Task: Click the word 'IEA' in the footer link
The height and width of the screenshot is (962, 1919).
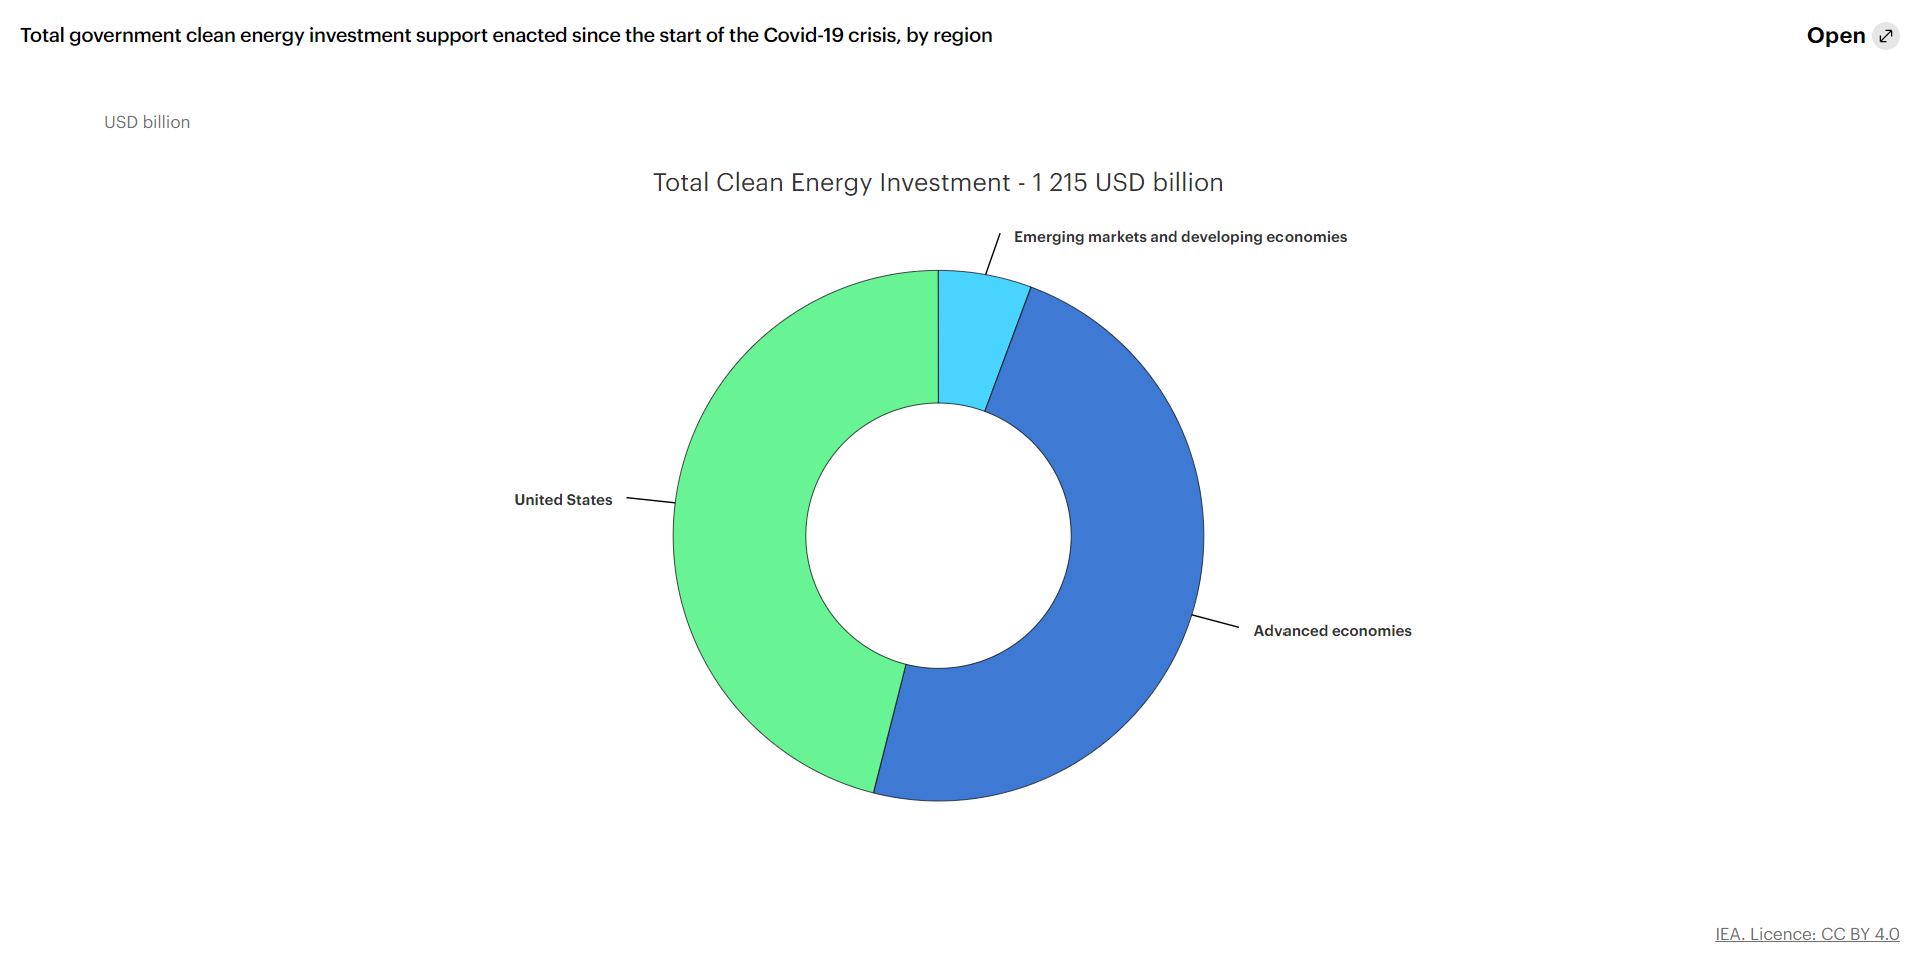Action: [x=1729, y=934]
